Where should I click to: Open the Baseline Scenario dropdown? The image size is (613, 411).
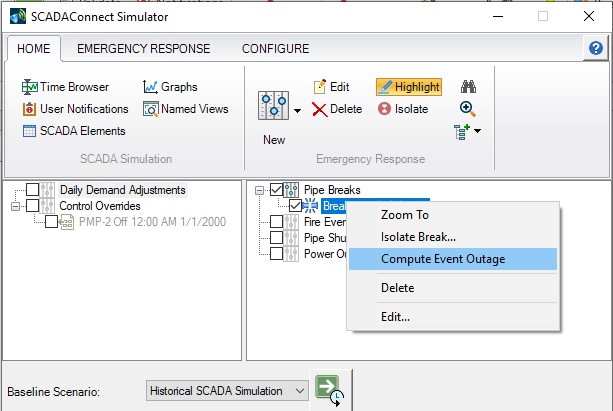(227, 390)
